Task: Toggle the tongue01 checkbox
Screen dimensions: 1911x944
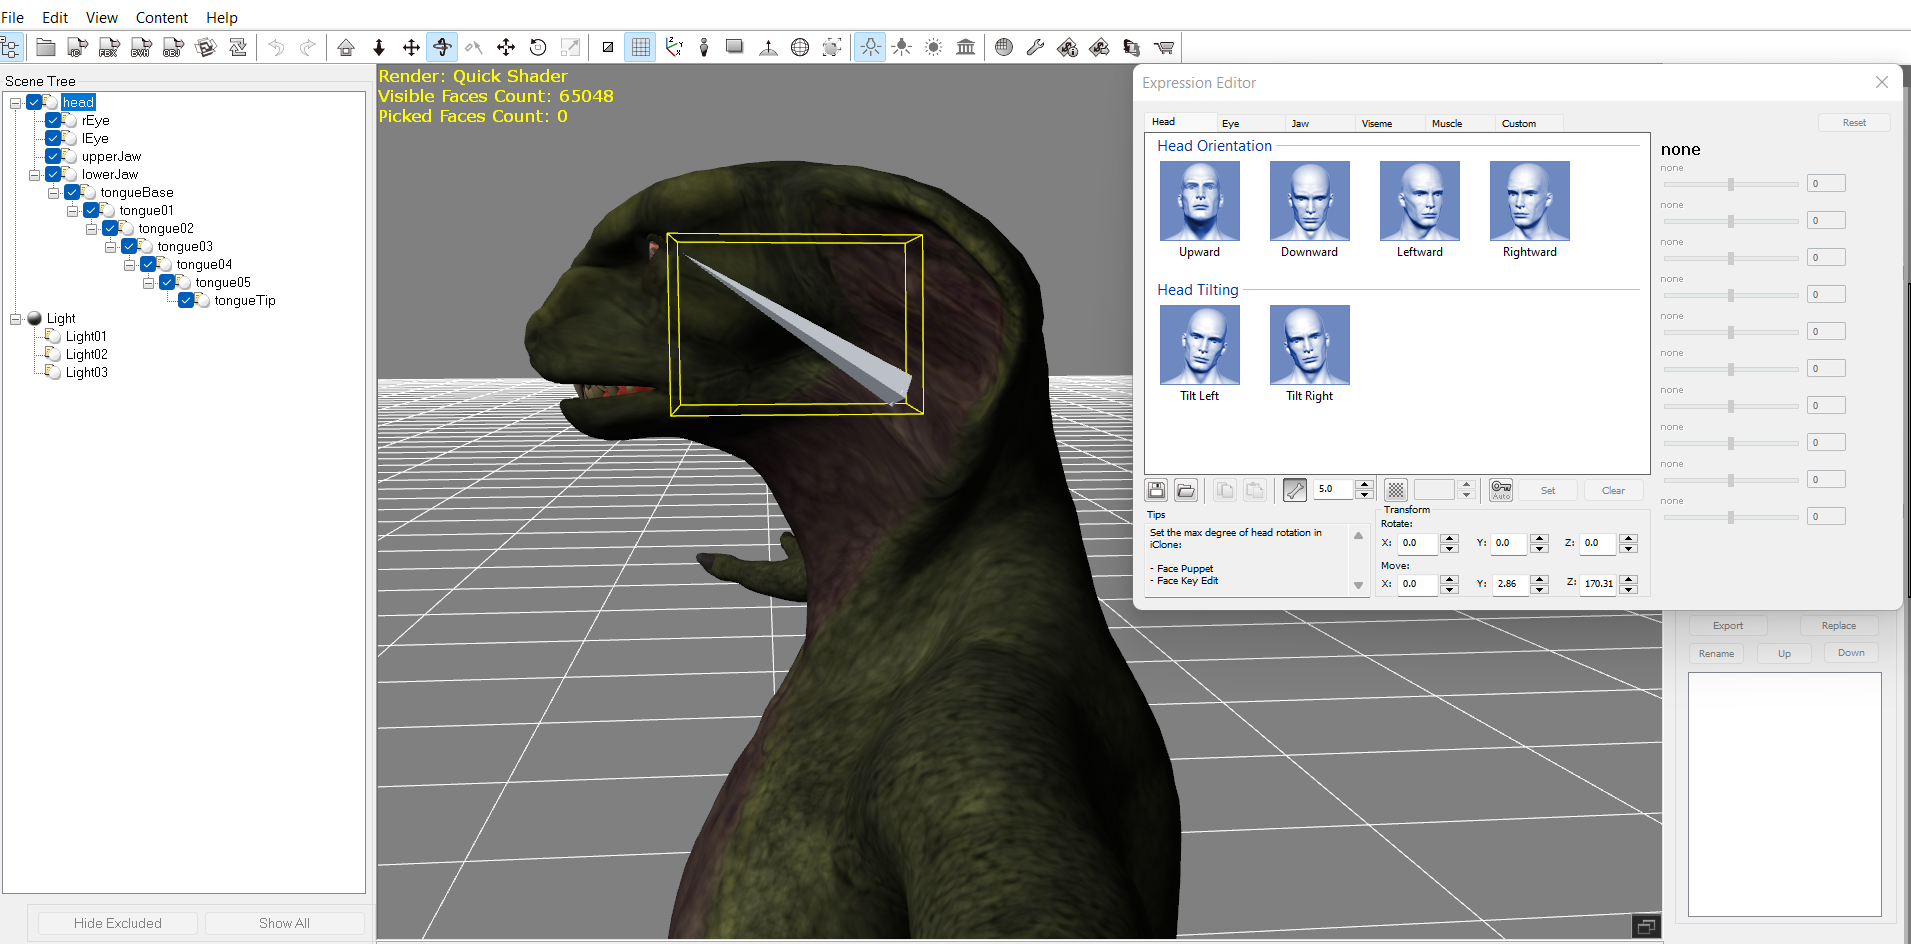Action: (91, 210)
